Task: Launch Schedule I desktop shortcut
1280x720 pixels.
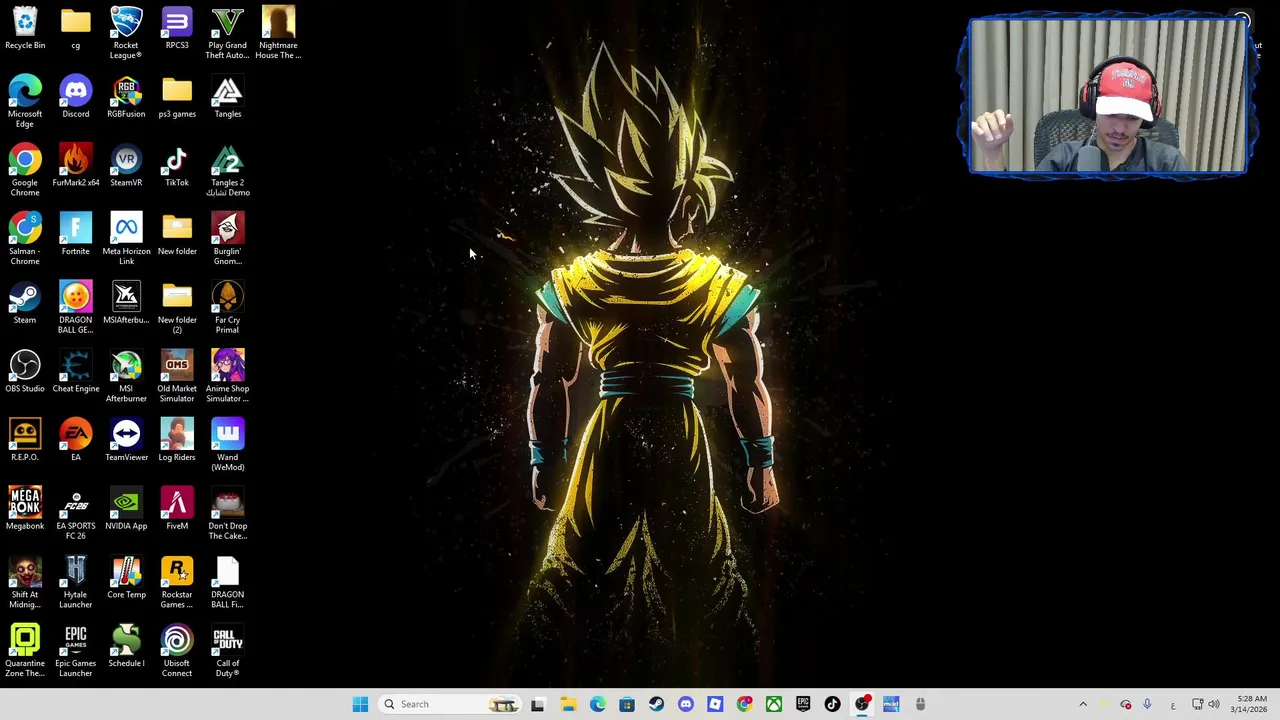Action: click(126, 645)
